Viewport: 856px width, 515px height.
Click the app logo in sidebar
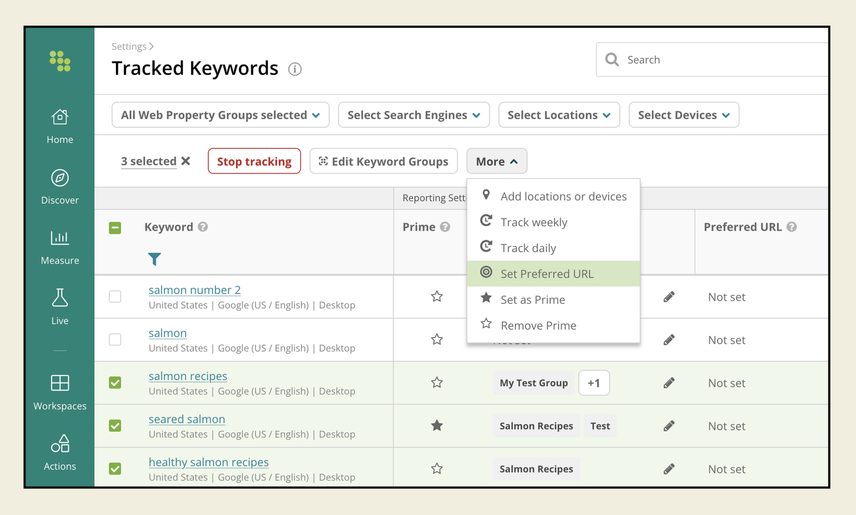[60, 61]
